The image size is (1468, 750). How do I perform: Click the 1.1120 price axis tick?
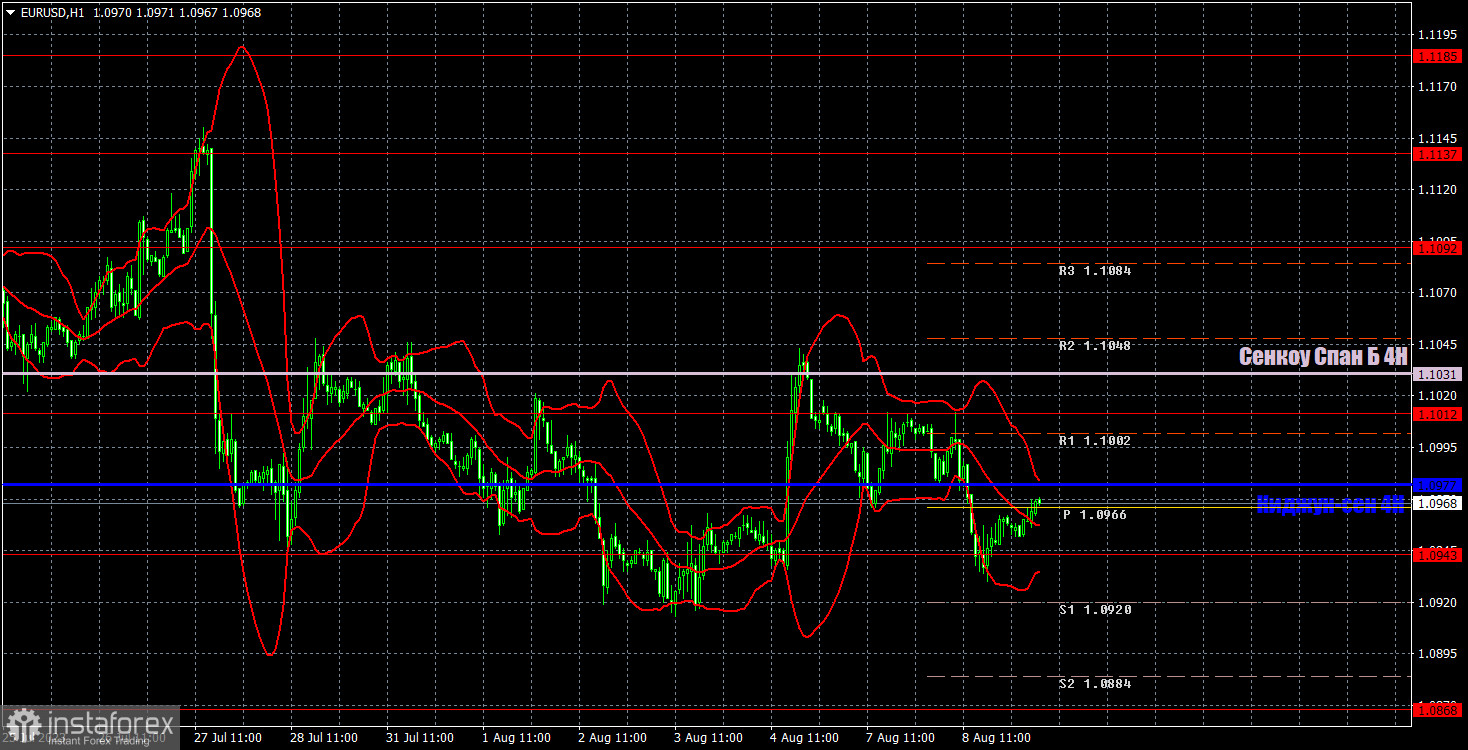coord(1436,189)
